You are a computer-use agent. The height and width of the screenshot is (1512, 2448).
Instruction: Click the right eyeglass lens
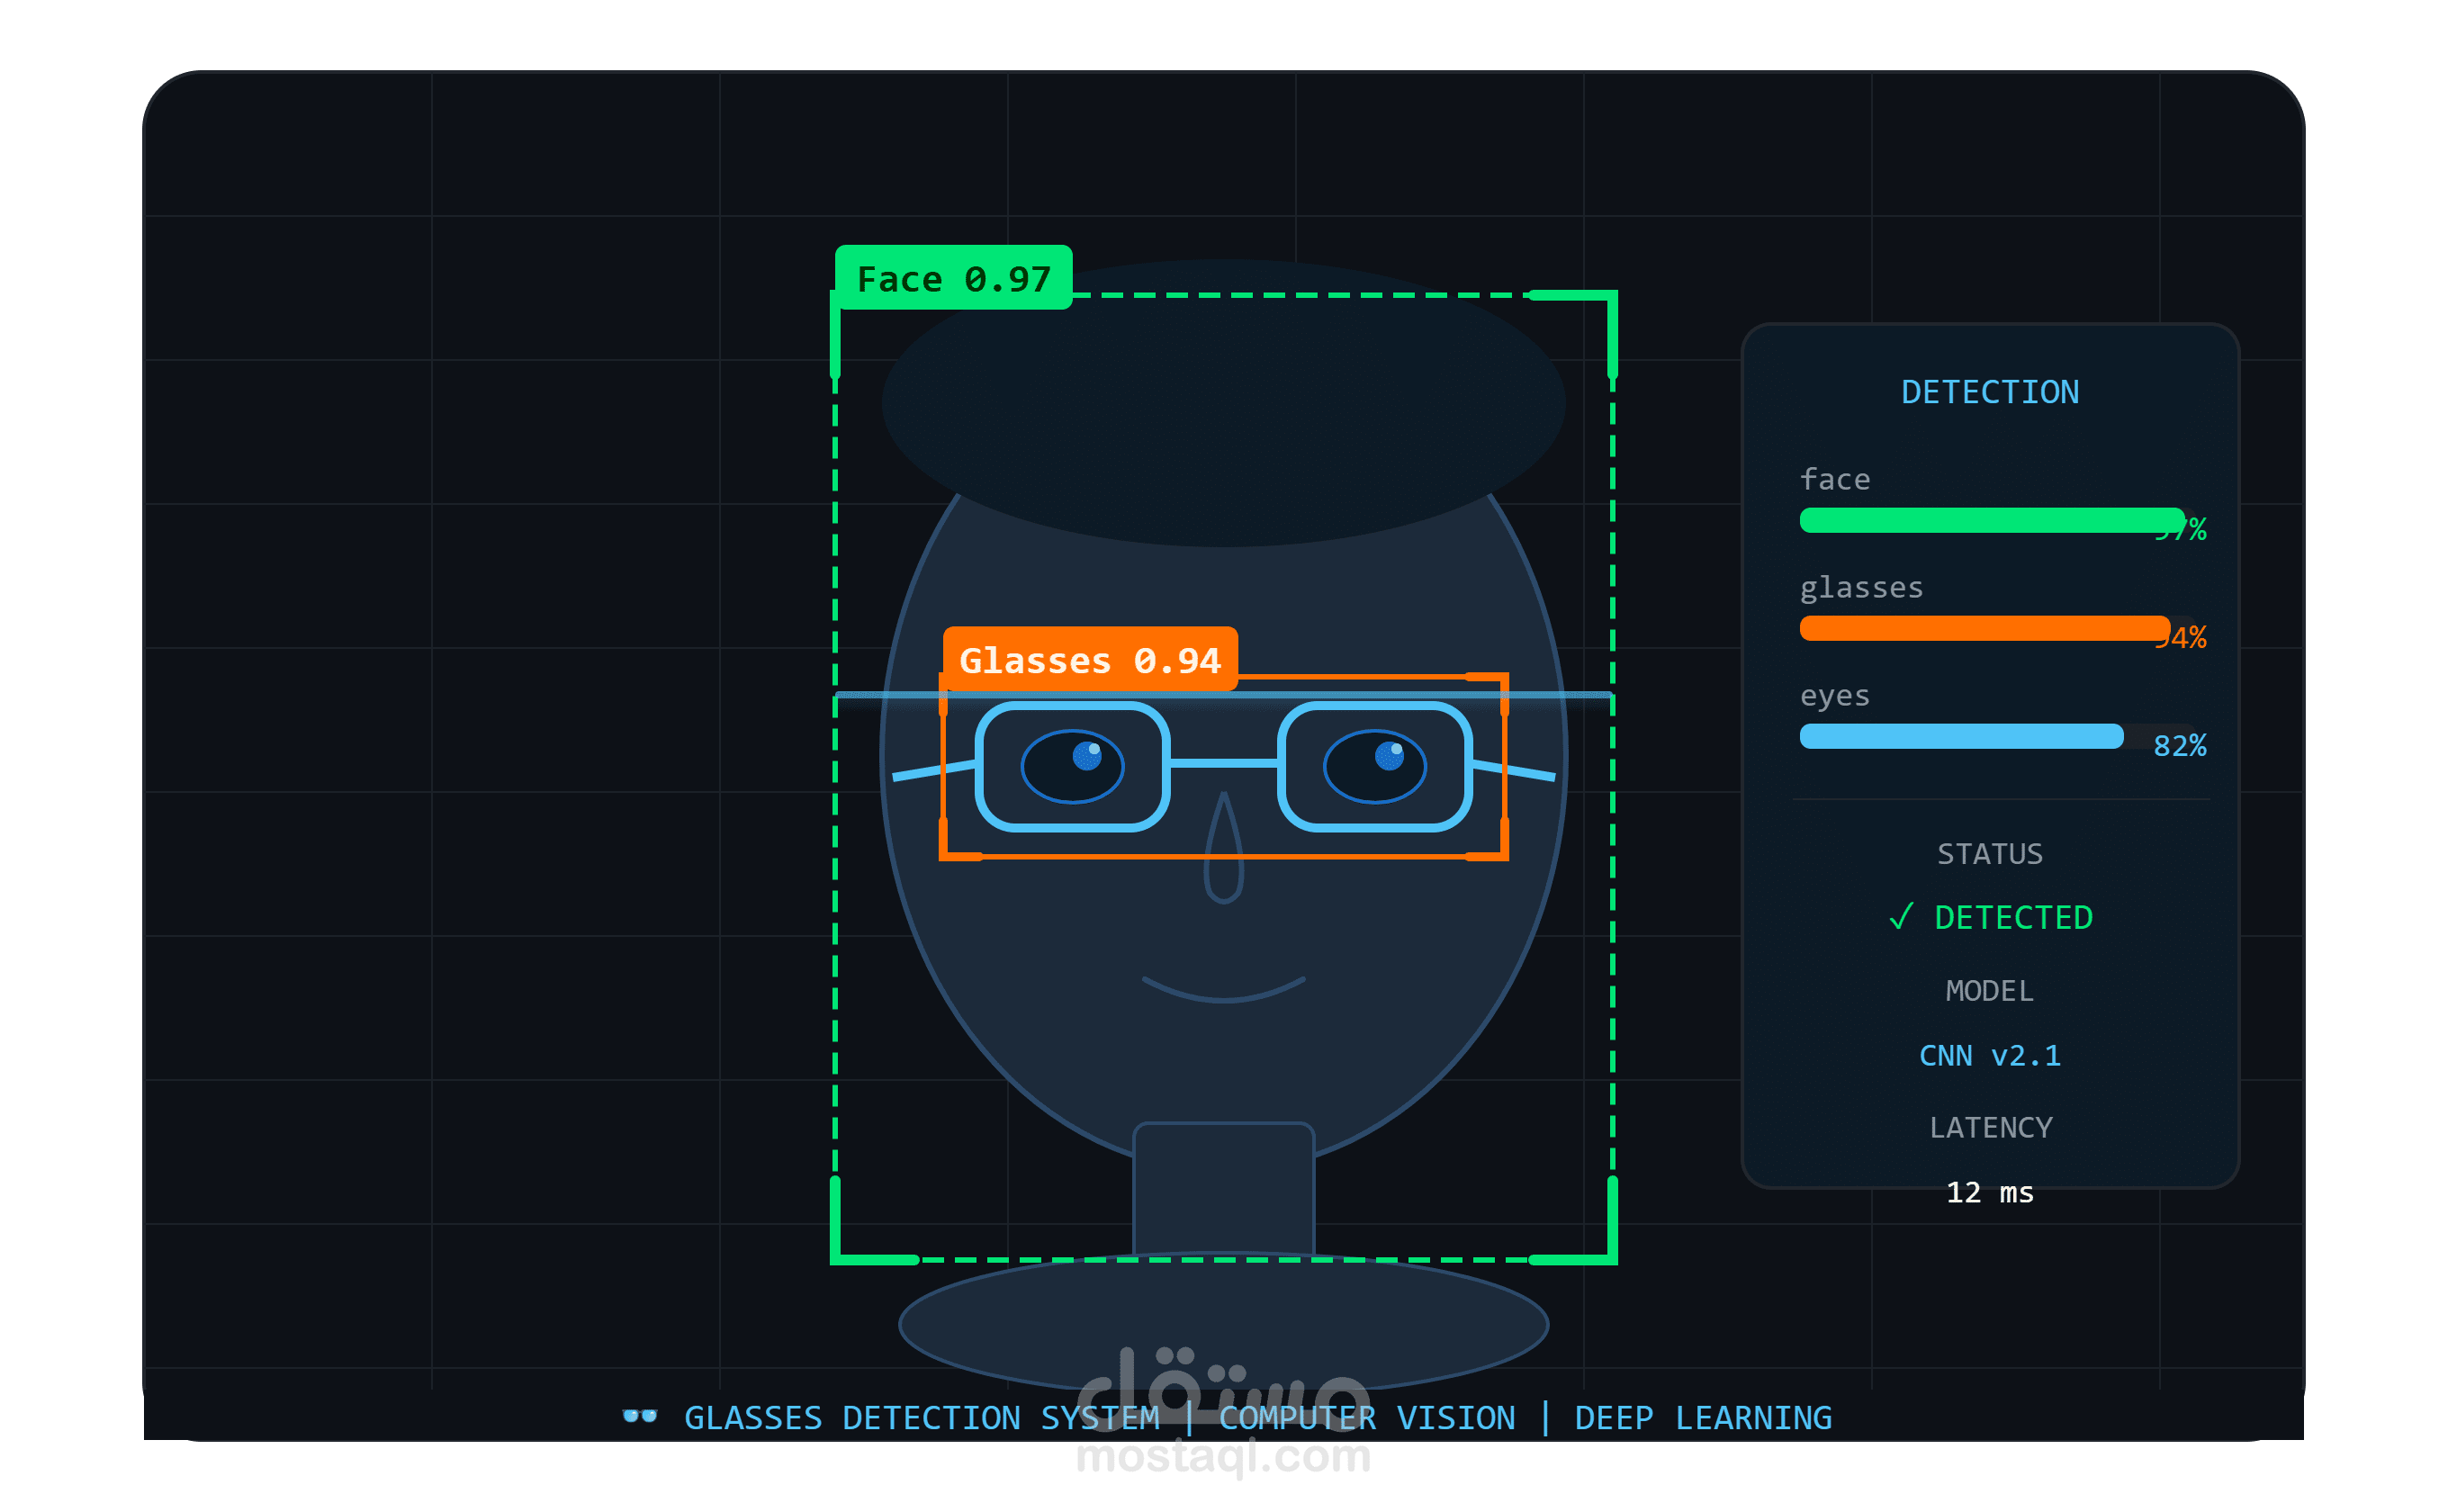coord(1375,767)
